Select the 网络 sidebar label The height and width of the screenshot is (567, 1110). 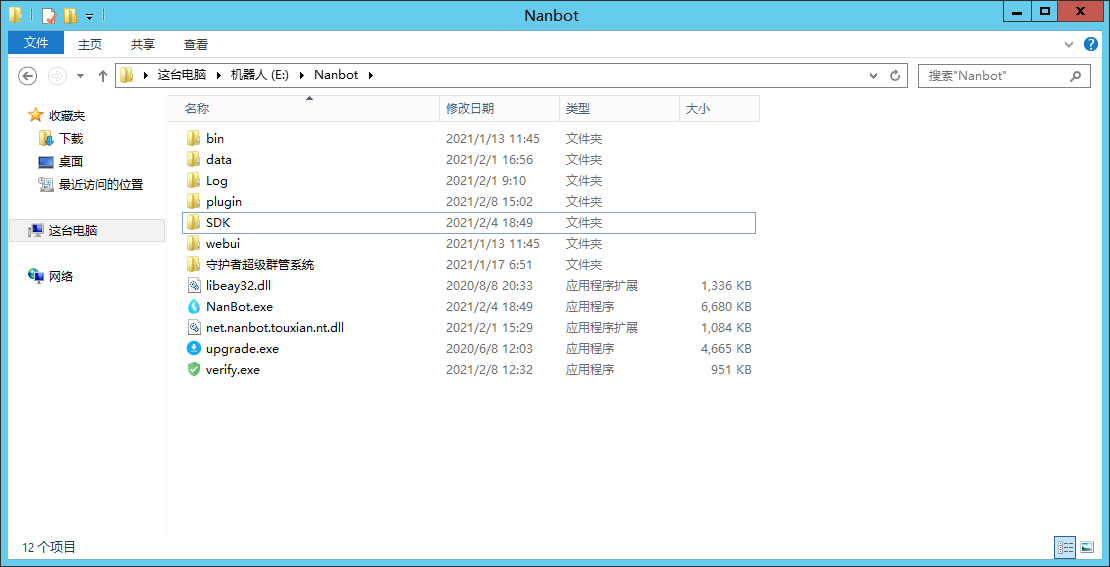(61, 276)
